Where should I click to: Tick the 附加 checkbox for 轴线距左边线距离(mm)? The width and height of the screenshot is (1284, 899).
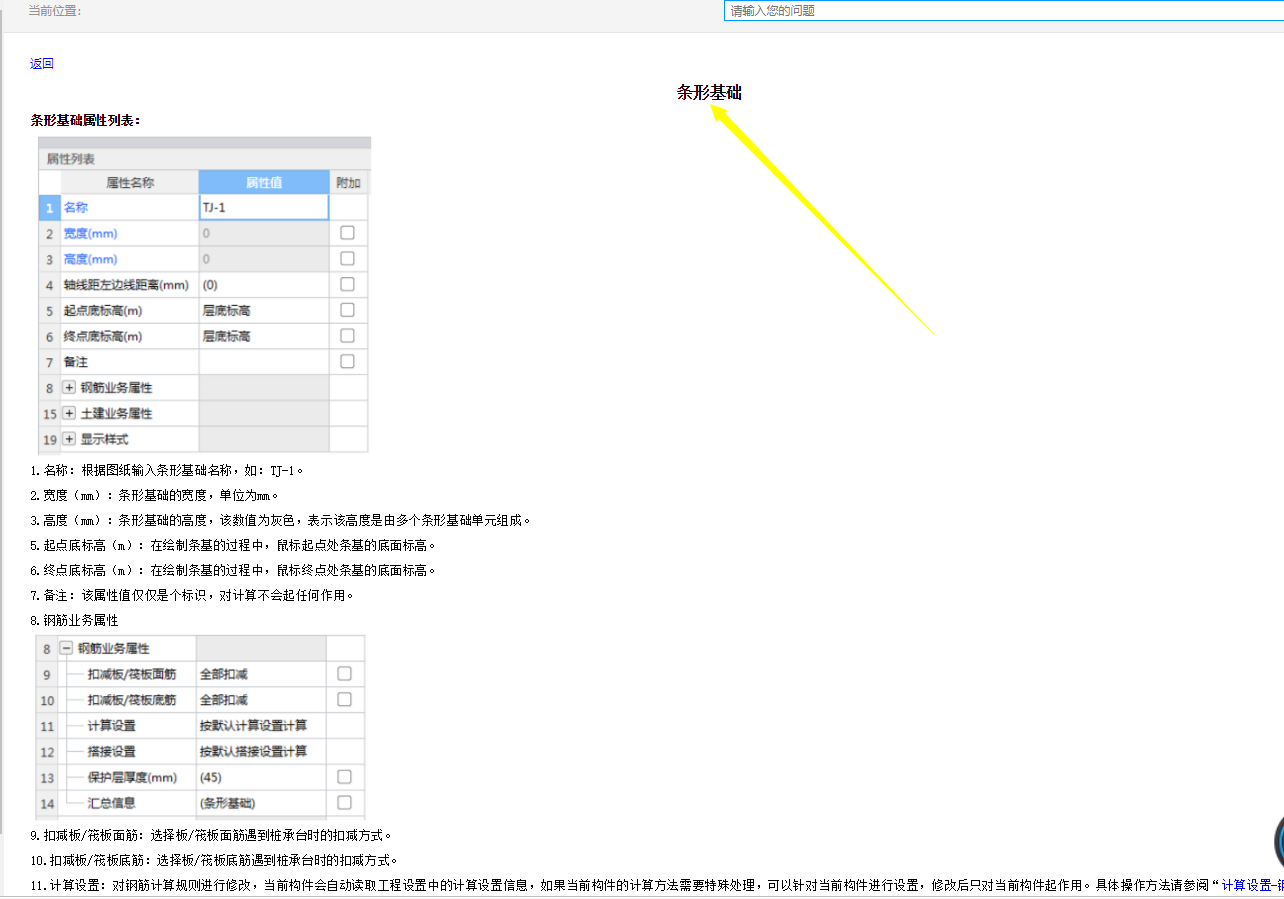347,285
